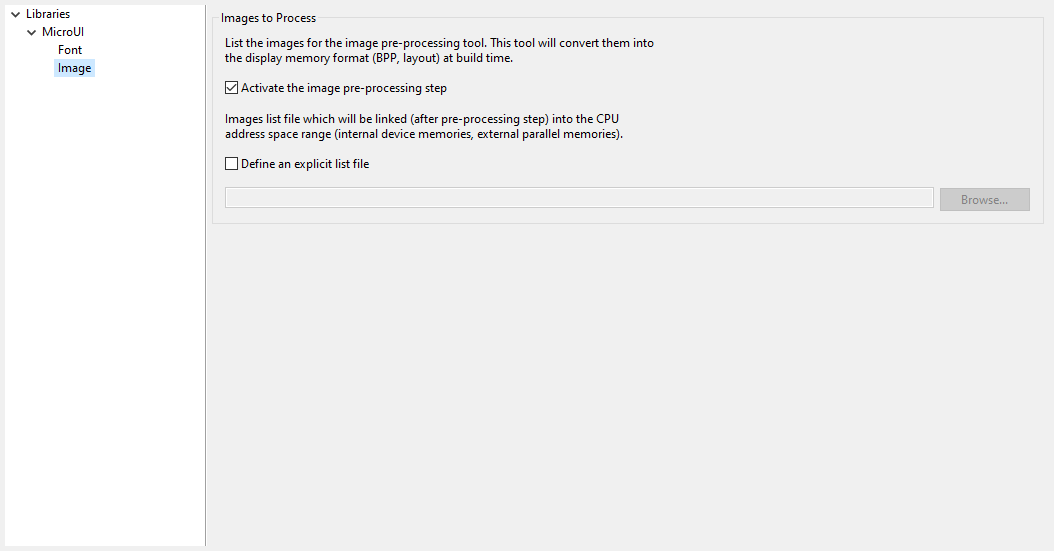Click the empty gray area below the Images to Process group

coord(630,380)
